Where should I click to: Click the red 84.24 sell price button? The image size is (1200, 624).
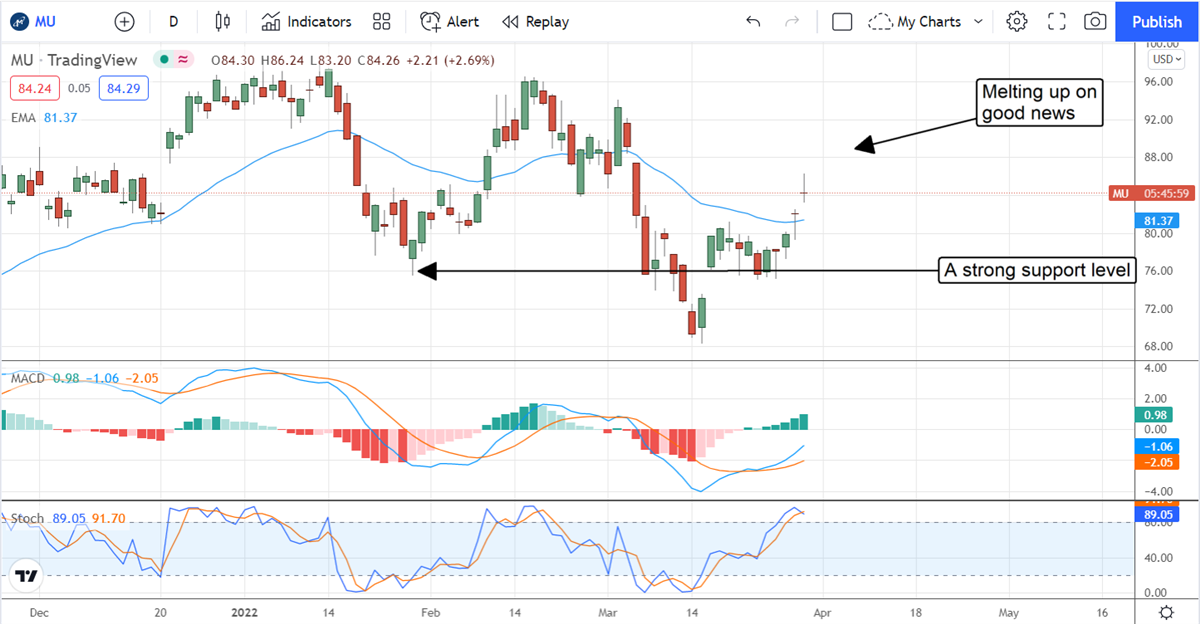[33, 88]
